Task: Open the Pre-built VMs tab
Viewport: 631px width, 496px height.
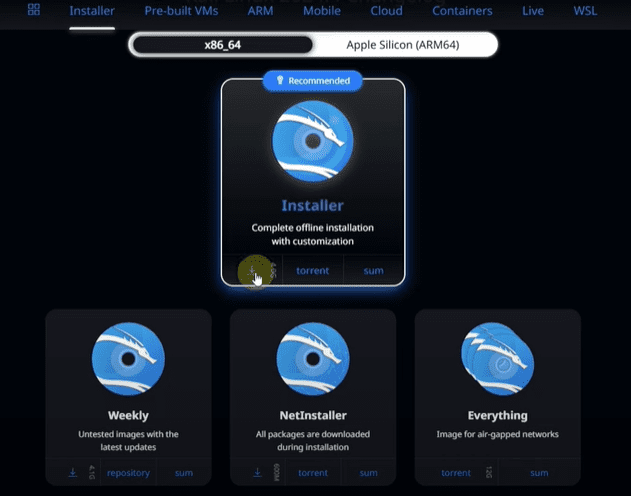Action: [181, 11]
